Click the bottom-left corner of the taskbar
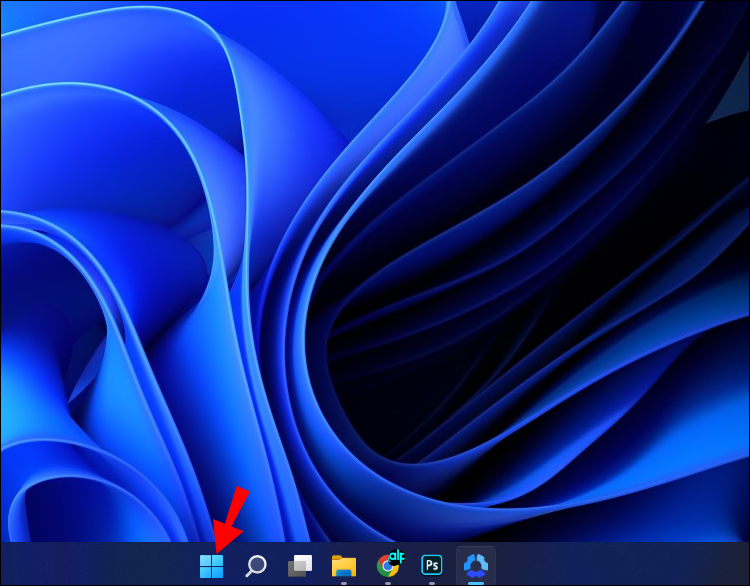 click(4, 580)
